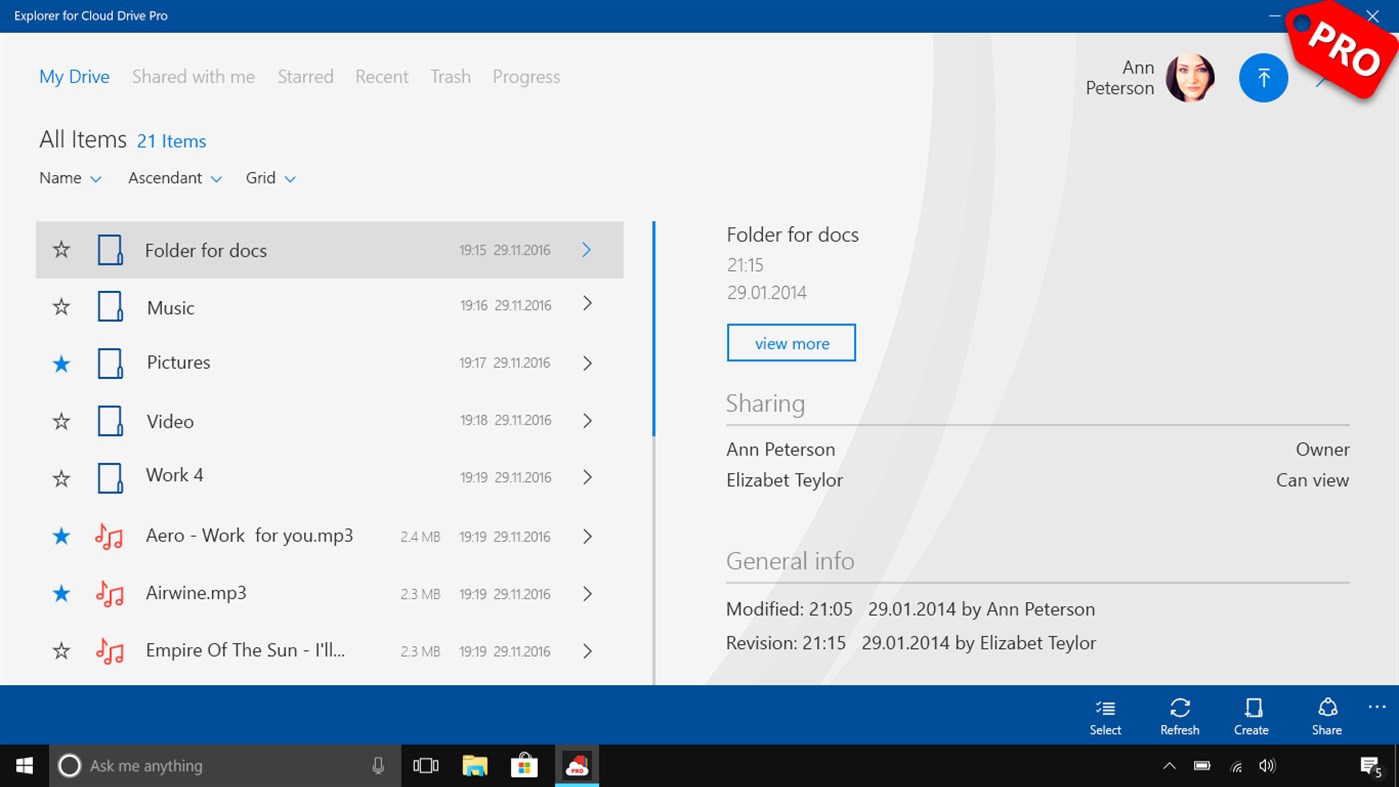The height and width of the screenshot is (787, 1399).
Task: Click Ann Peterson's profile picture
Action: point(1191,77)
